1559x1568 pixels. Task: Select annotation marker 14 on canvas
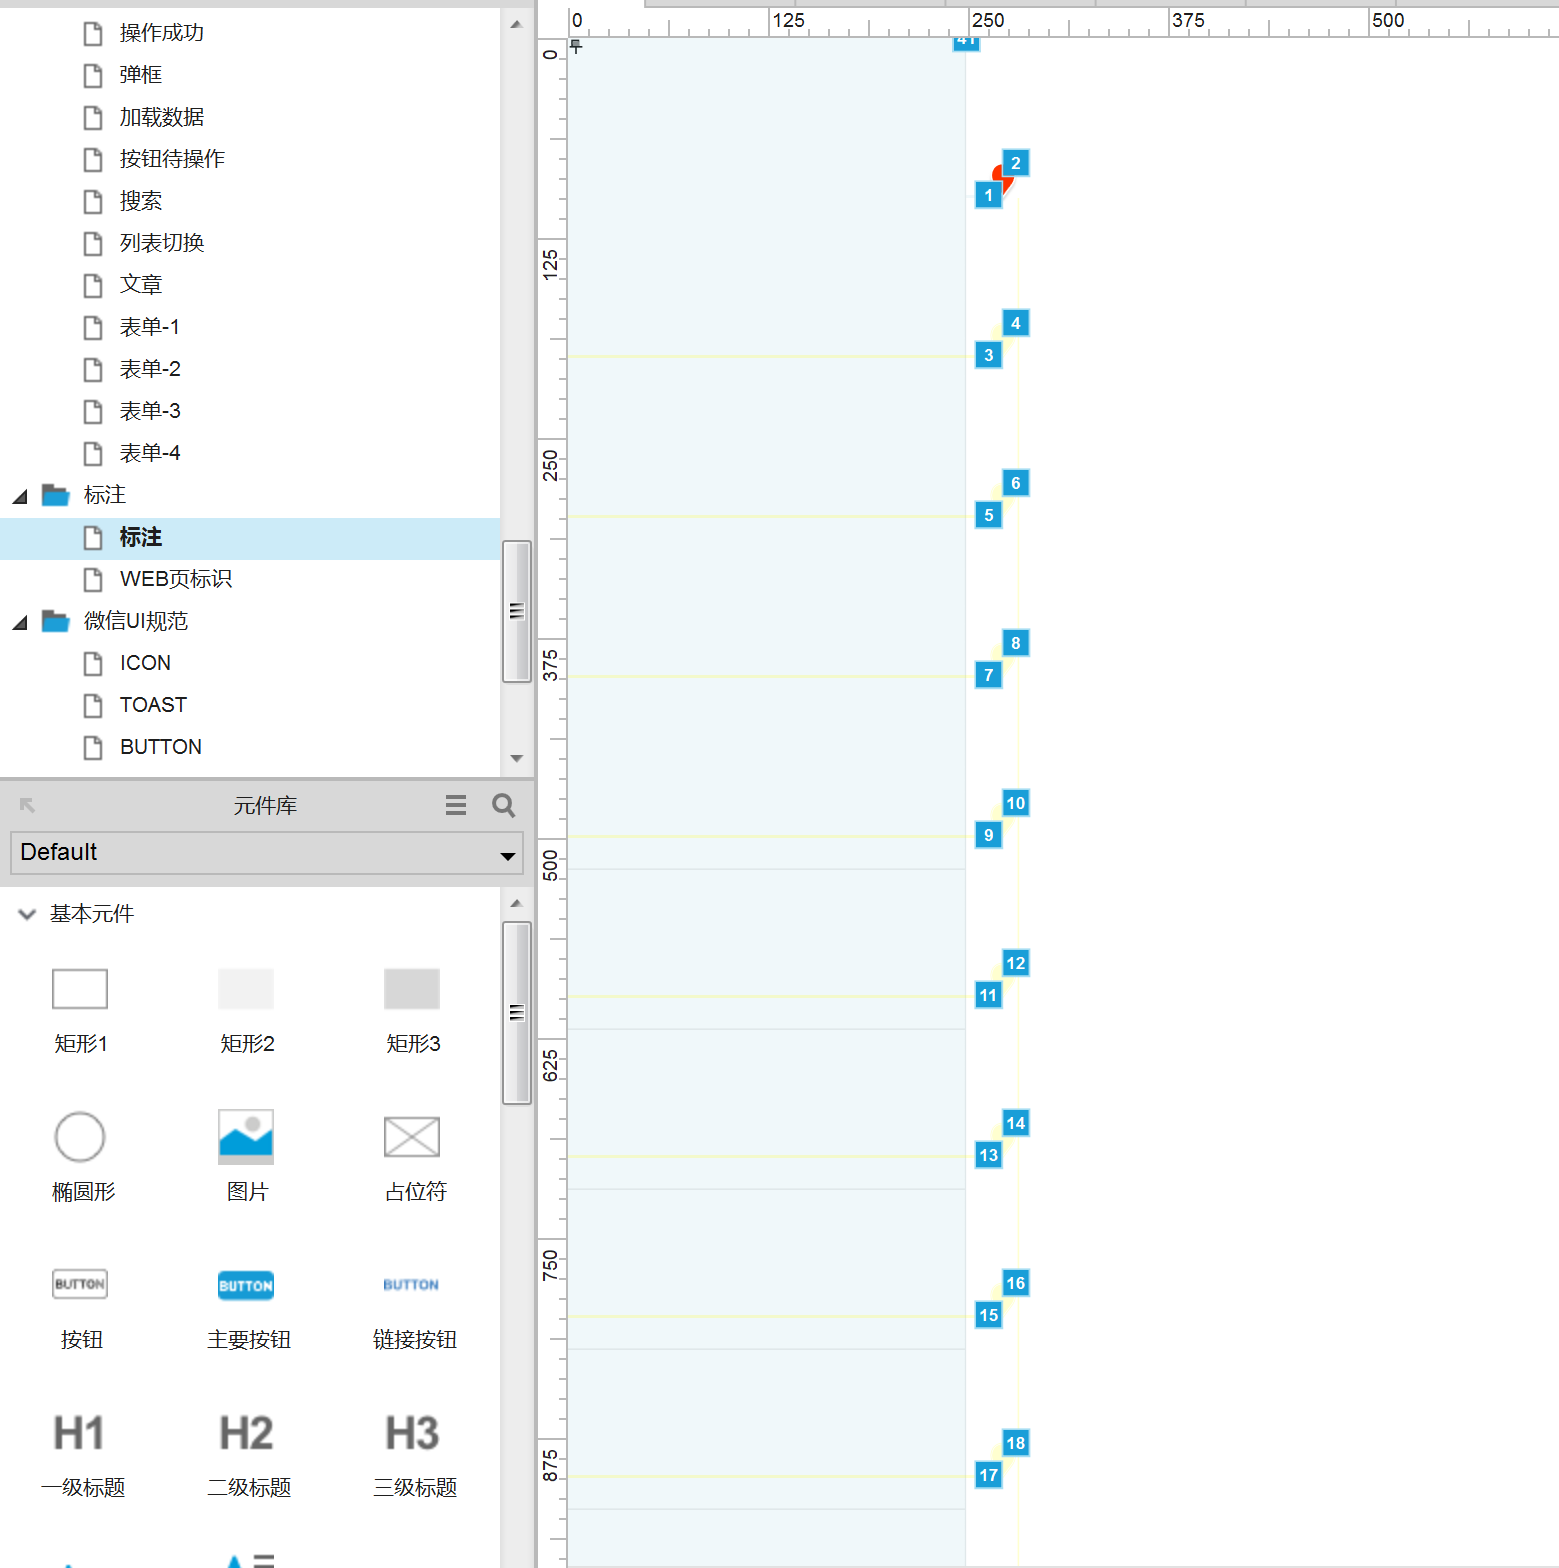tap(1016, 1123)
